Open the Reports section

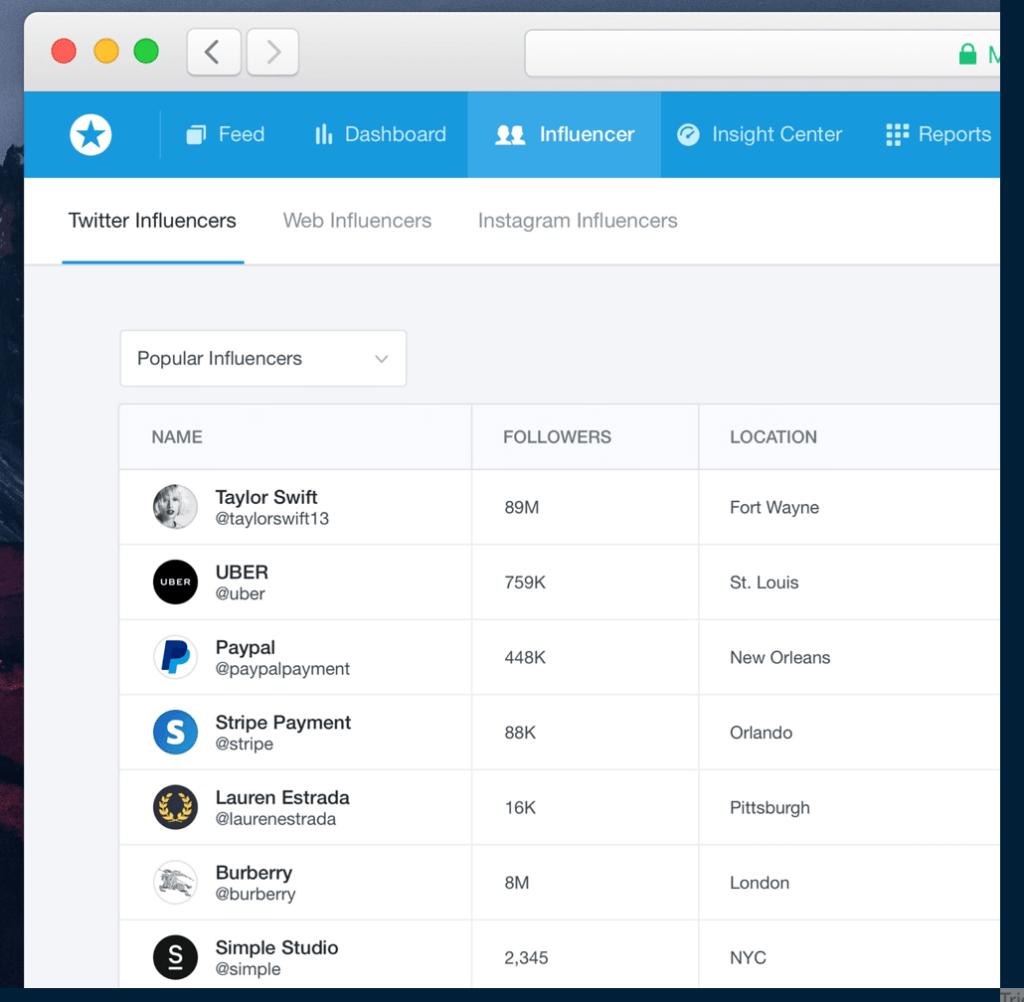(938, 135)
